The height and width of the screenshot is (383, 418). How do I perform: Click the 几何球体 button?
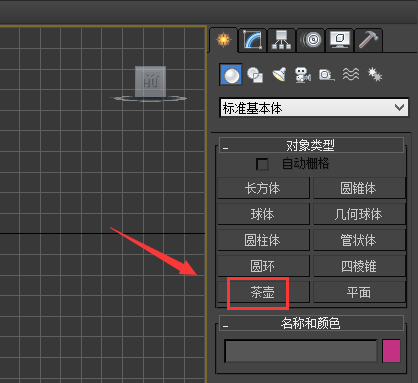click(x=359, y=214)
